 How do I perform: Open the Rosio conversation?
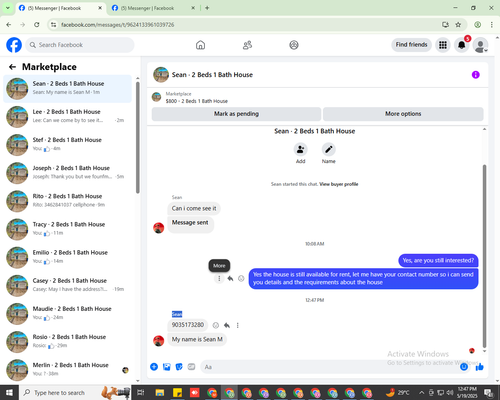tap(67, 342)
